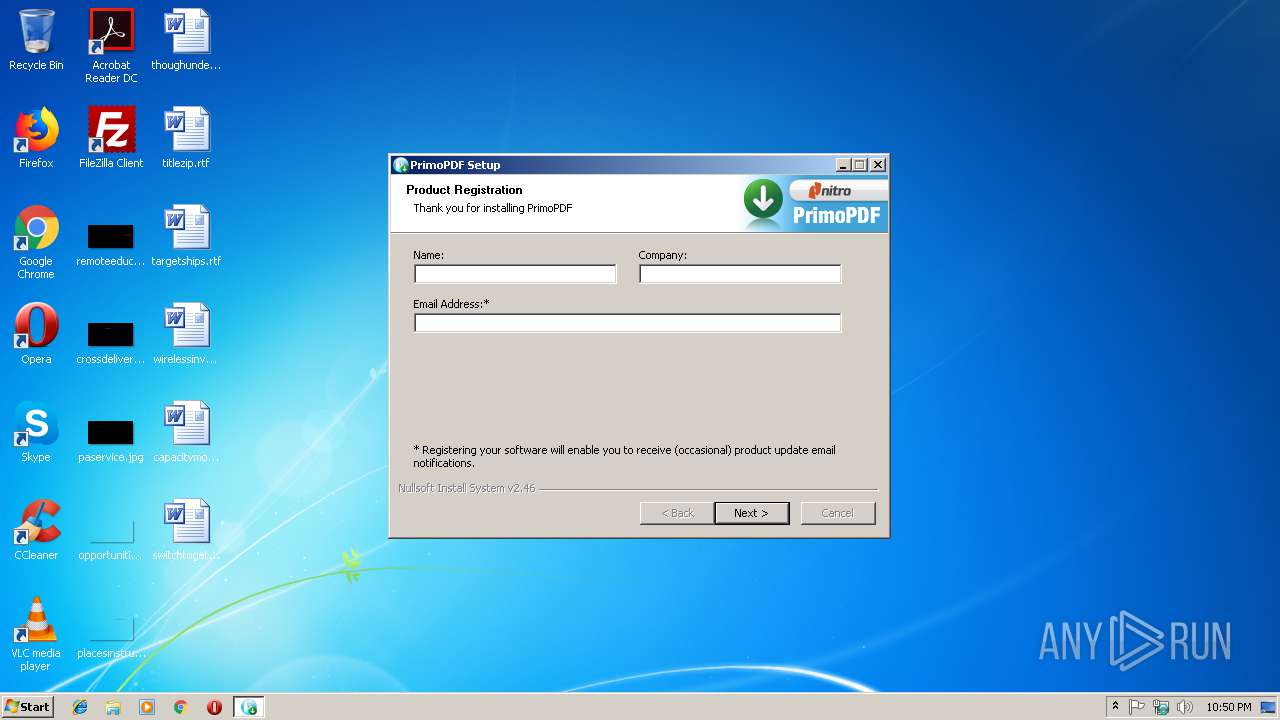Select remoteeduc... black thumbnail file
Viewport: 1280px width, 720px height.
(111, 243)
